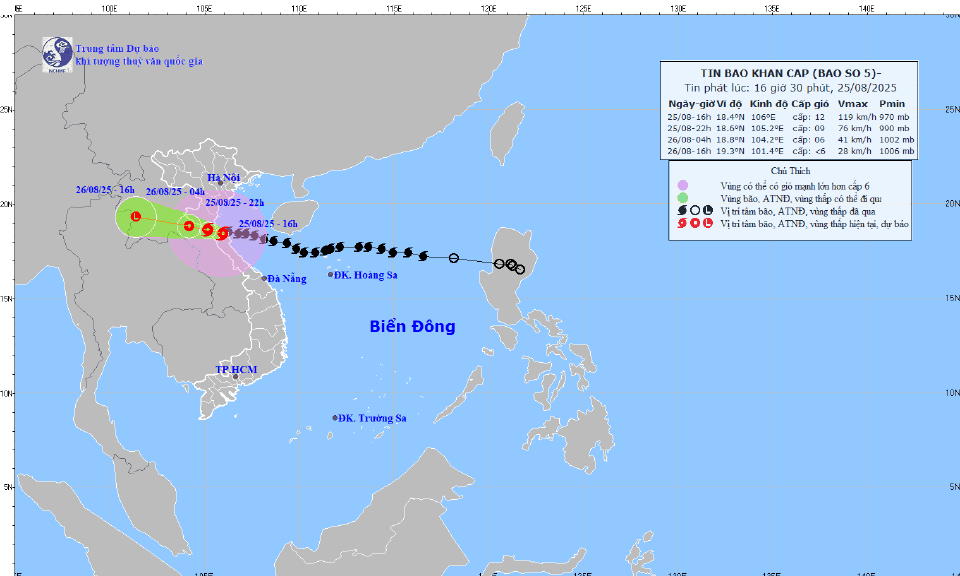Click the red storm symbol in the legend
This screenshot has width=960, height=576.
click(x=683, y=223)
